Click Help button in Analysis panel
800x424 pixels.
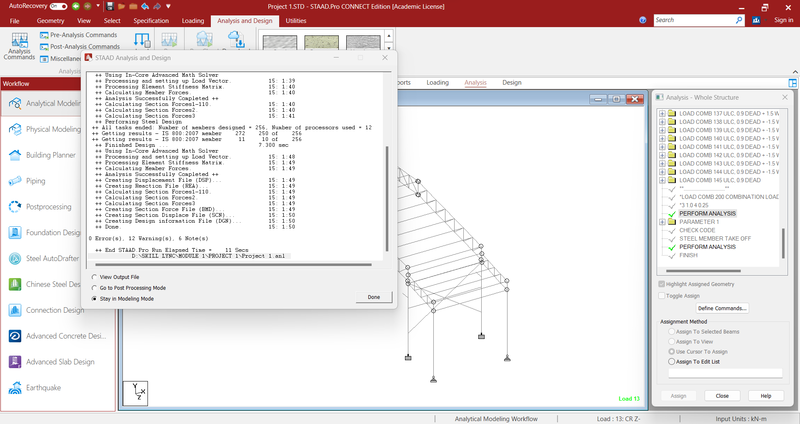[x=766, y=396]
